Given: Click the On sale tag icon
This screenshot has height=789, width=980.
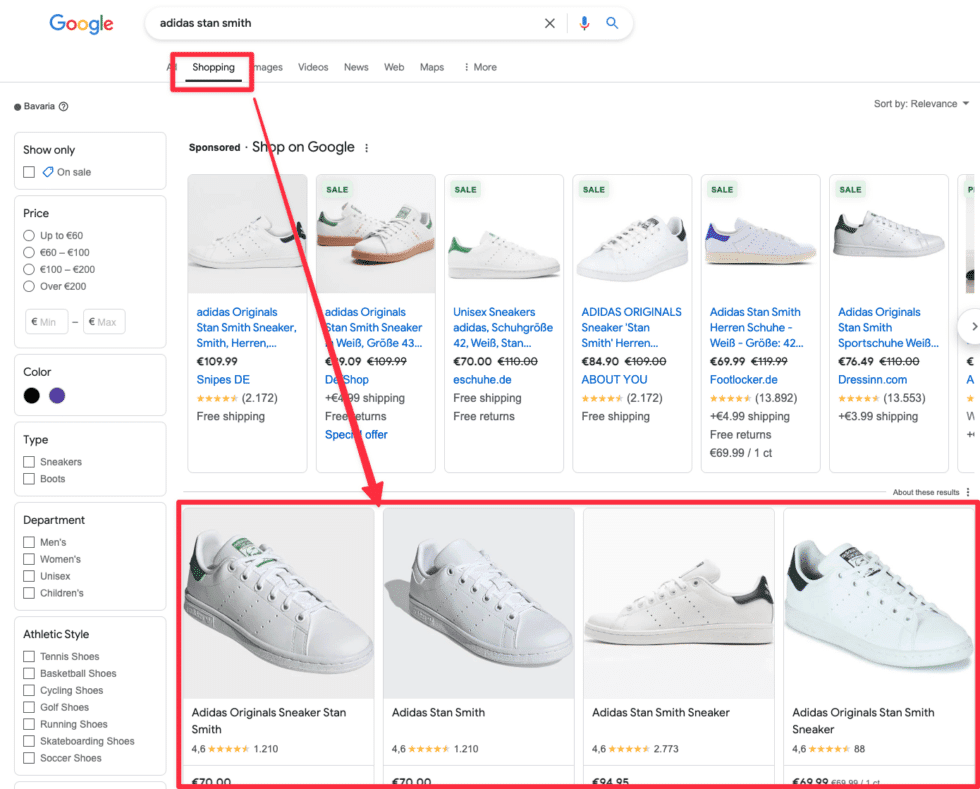Looking at the screenshot, I should [48, 172].
